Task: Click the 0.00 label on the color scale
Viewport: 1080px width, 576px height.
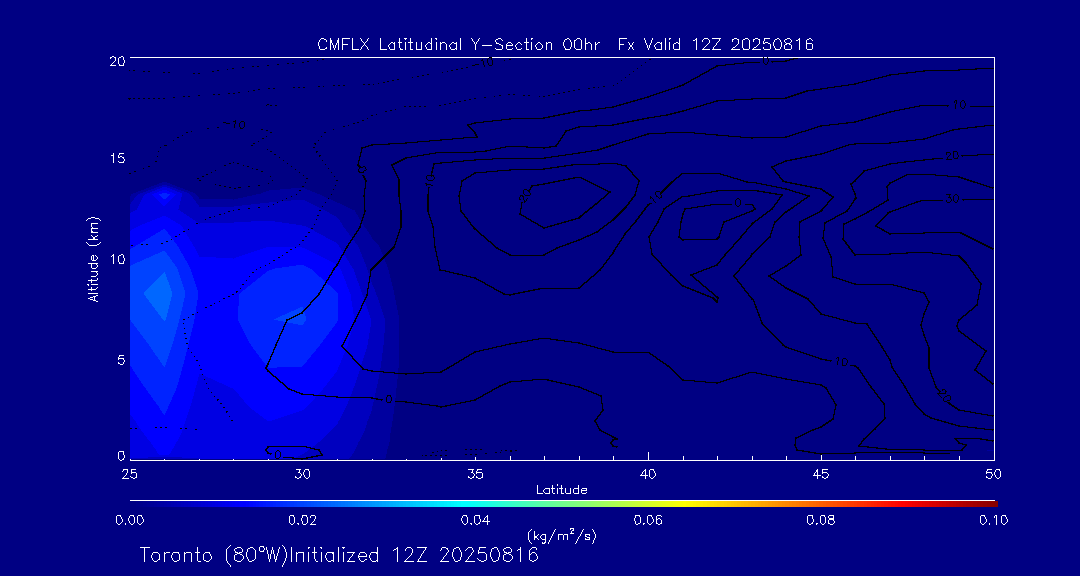Action: pyautogui.click(x=130, y=520)
